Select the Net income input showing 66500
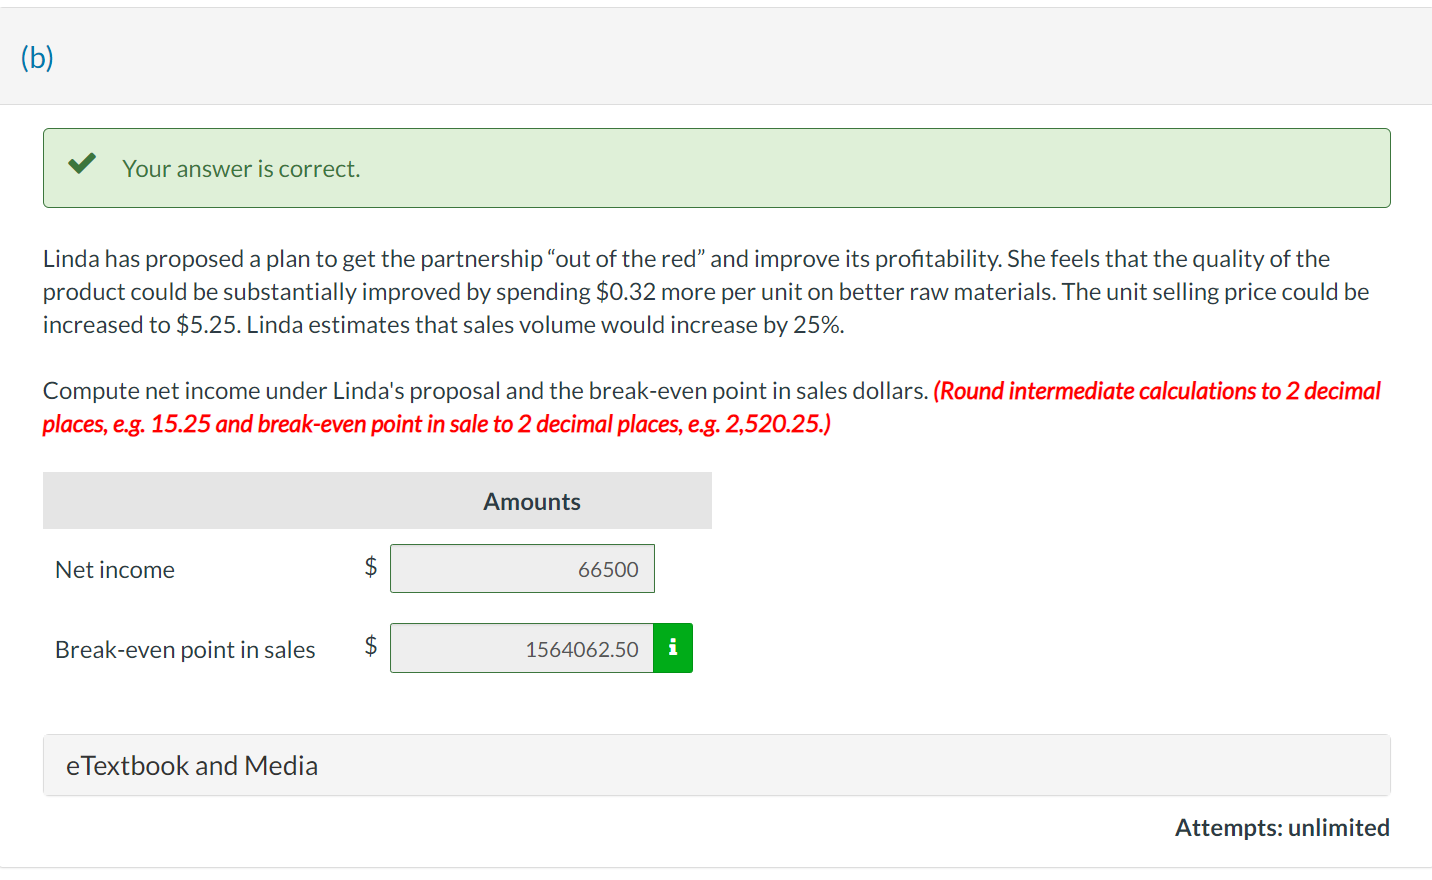Screen dimensions: 1432x880 (x=522, y=568)
